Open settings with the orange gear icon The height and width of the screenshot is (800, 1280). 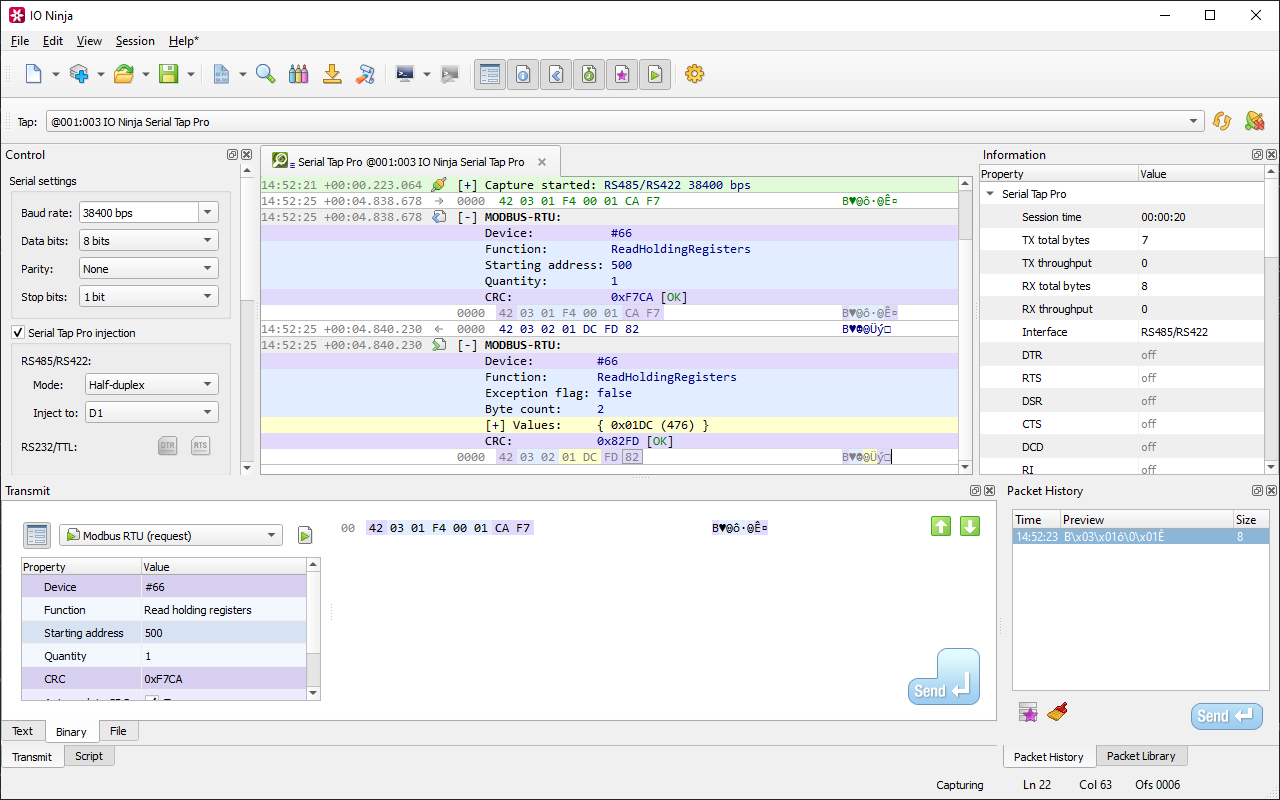(x=695, y=74)
